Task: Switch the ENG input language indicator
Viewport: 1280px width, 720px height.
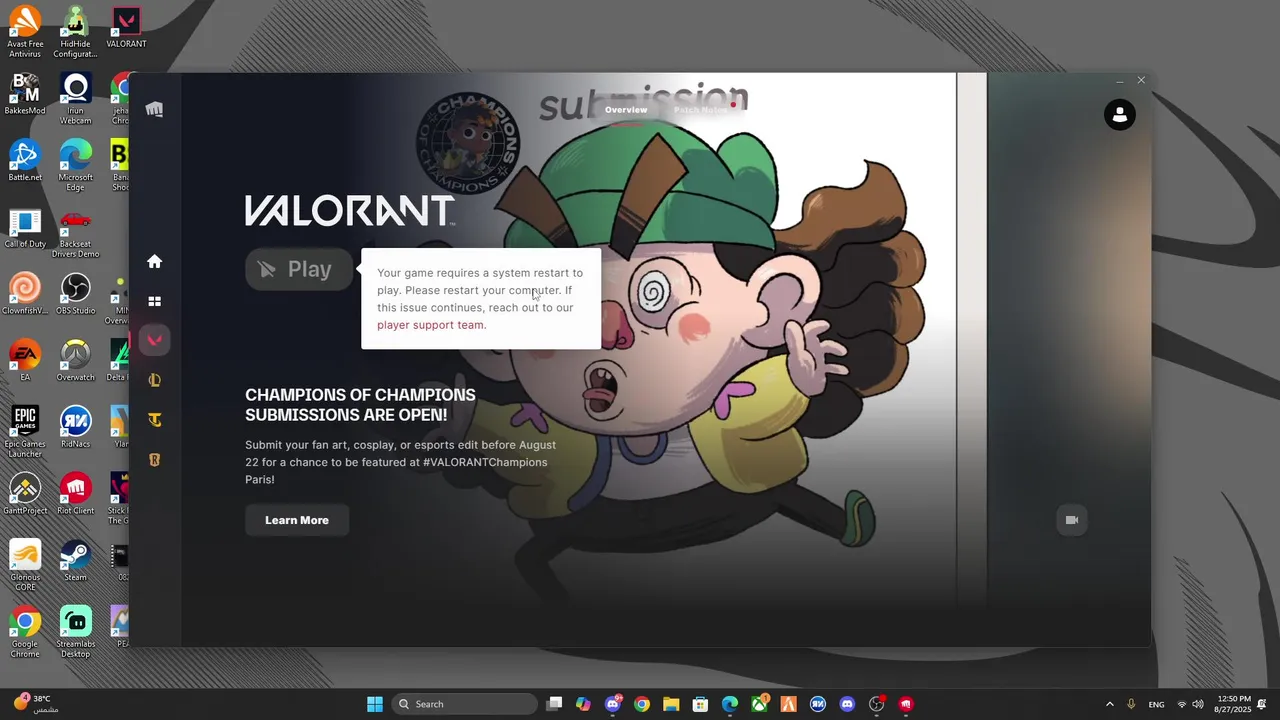Action: coord(1156,704)
